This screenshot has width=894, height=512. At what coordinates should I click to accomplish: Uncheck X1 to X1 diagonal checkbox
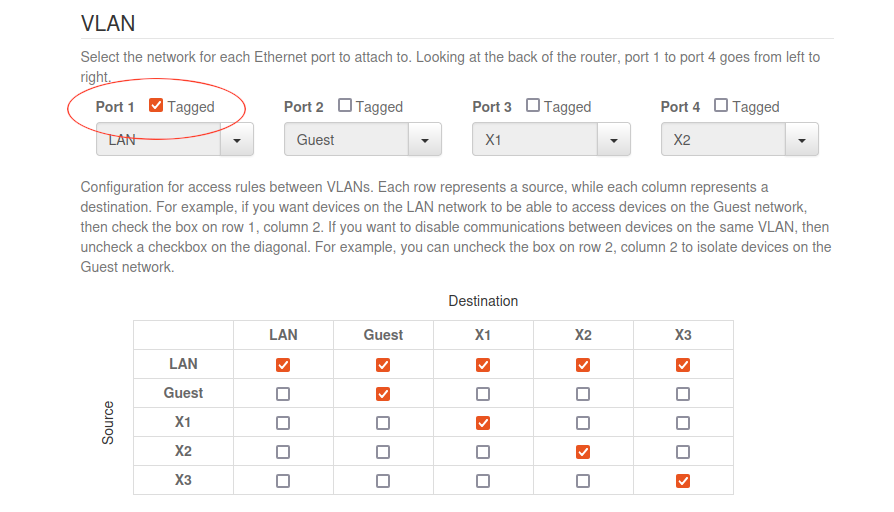(x=483, y=423)
